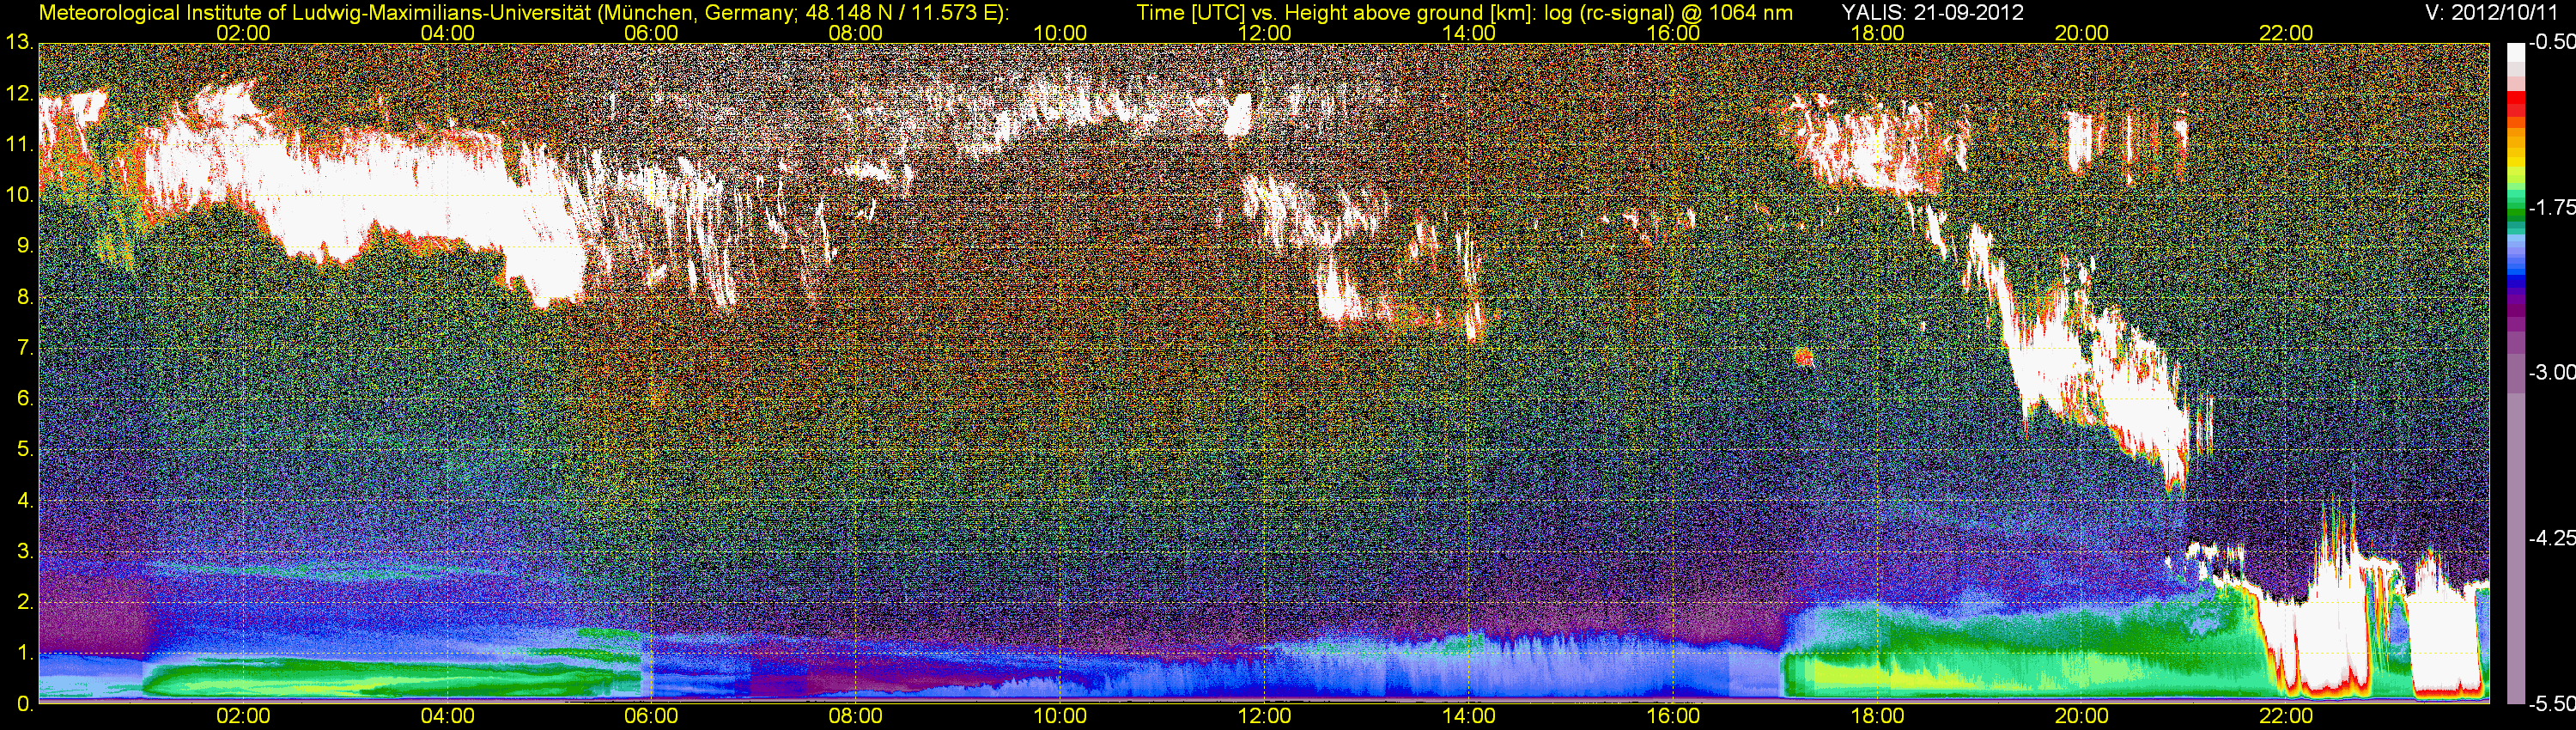Screen dimensions: 2576x730
Task: Click the 20:00 label on the top time axis
Action: [2082, 33]
